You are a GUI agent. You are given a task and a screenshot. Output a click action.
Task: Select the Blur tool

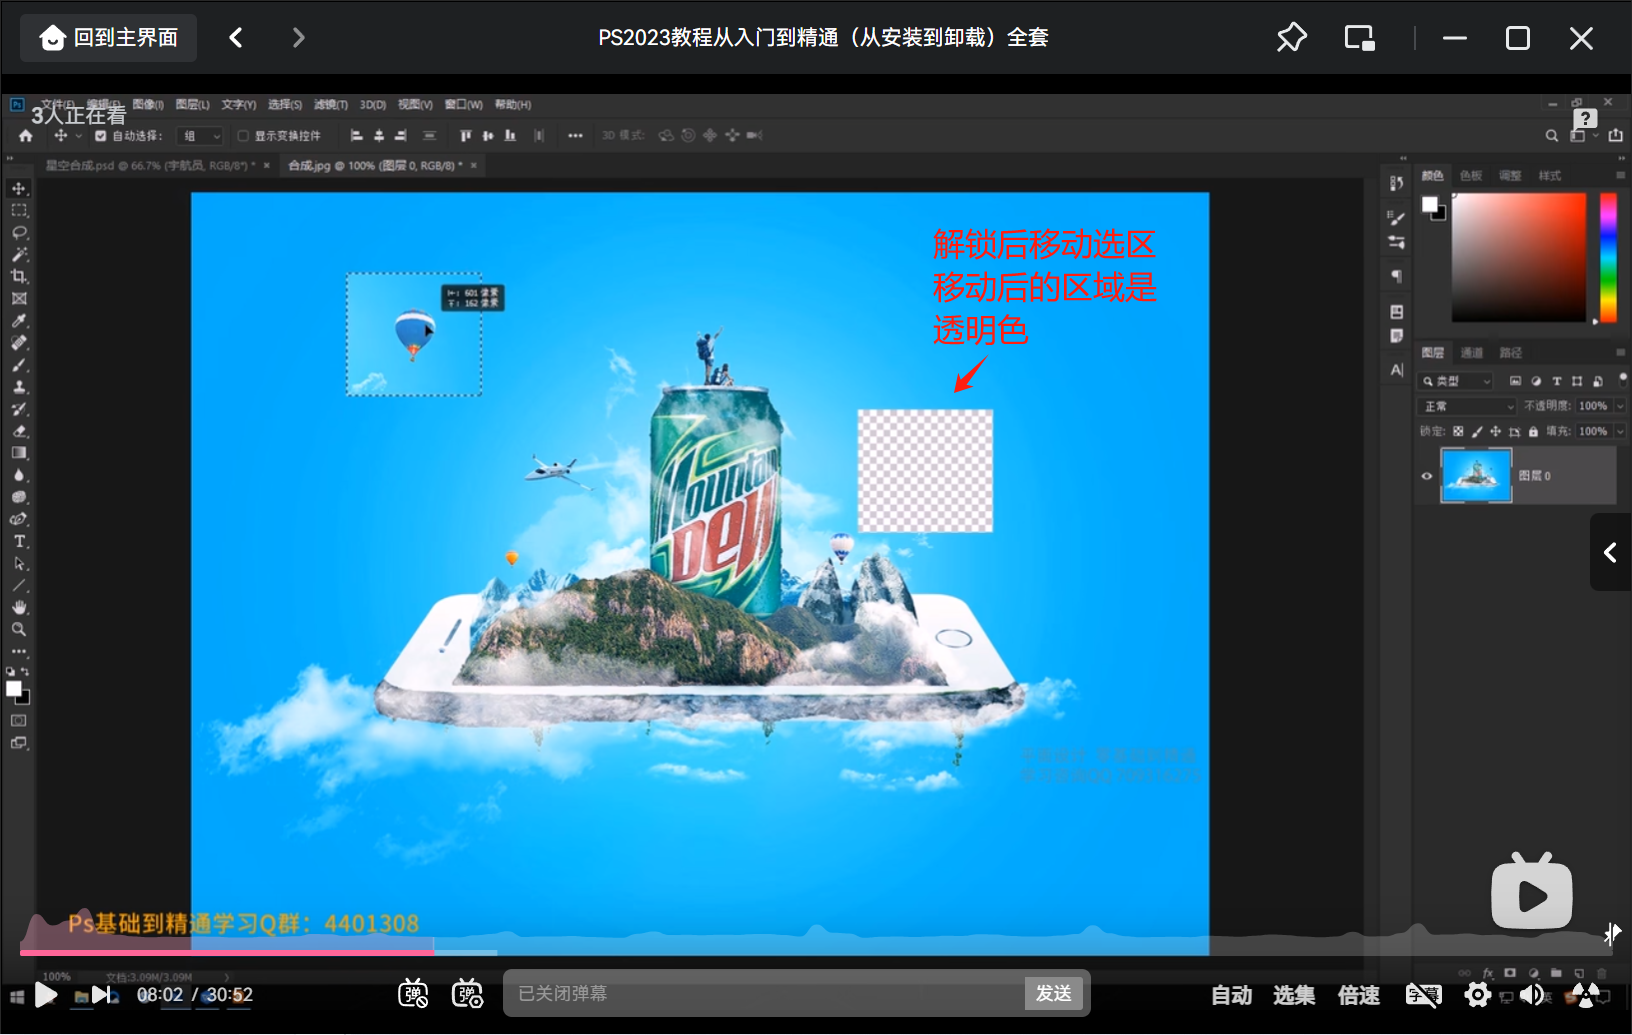tap(19, 475)
